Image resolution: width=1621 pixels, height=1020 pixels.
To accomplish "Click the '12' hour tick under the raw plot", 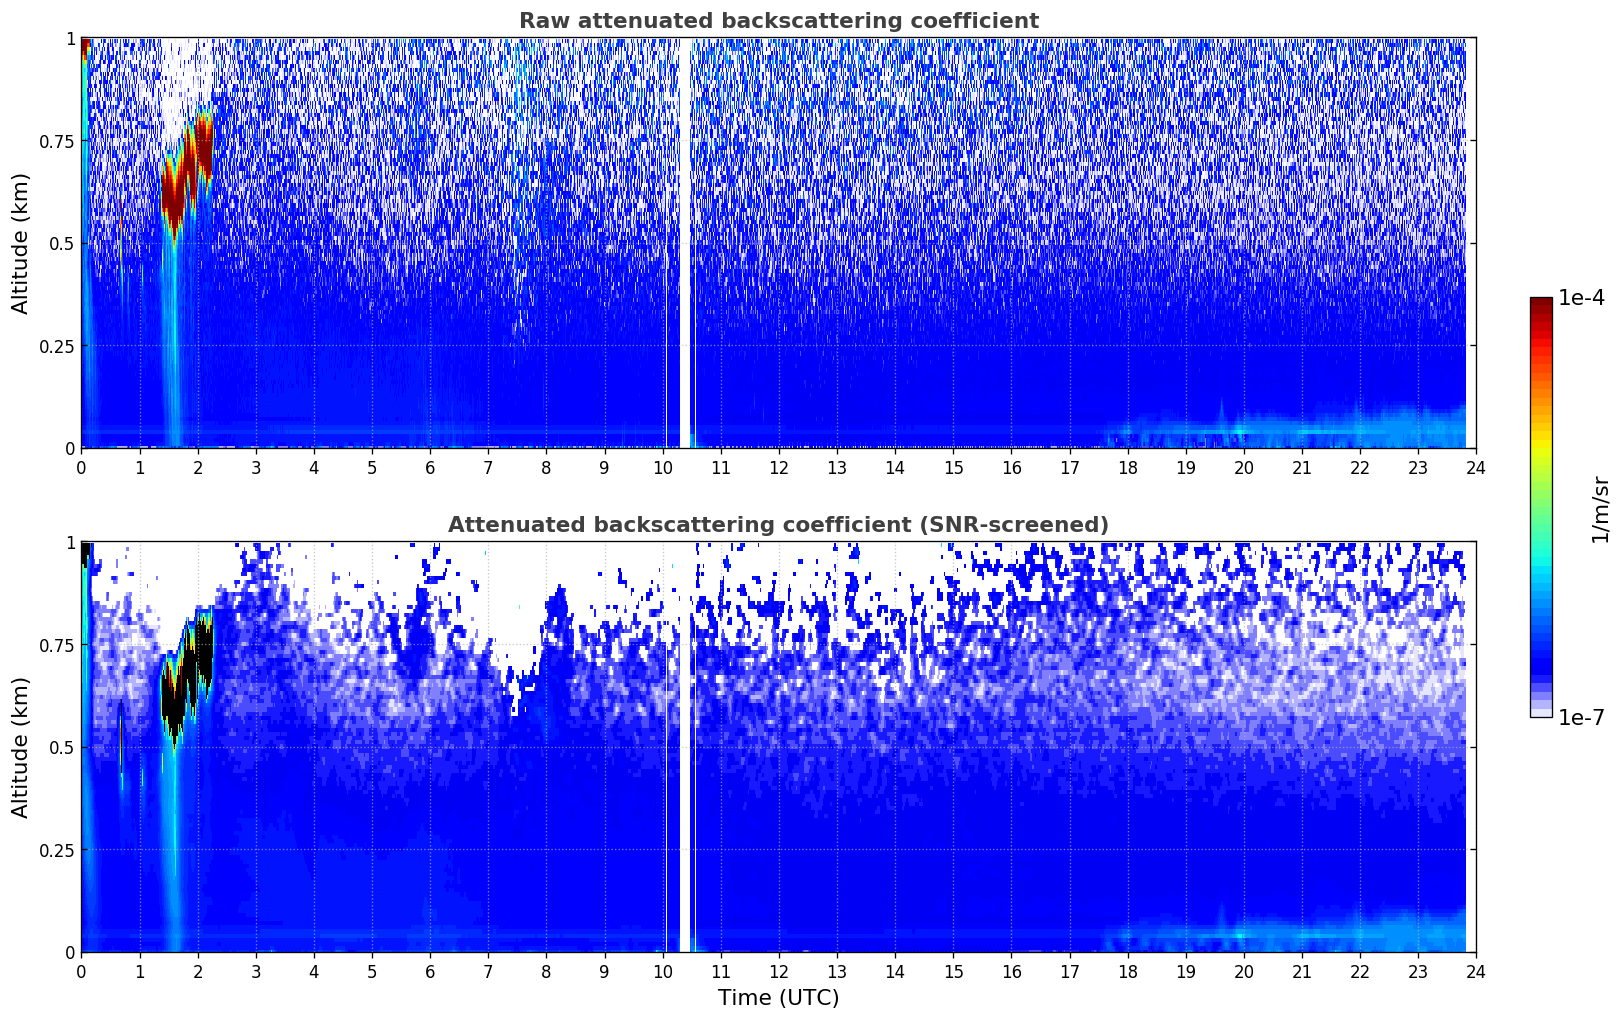I will tap(779, 467).
